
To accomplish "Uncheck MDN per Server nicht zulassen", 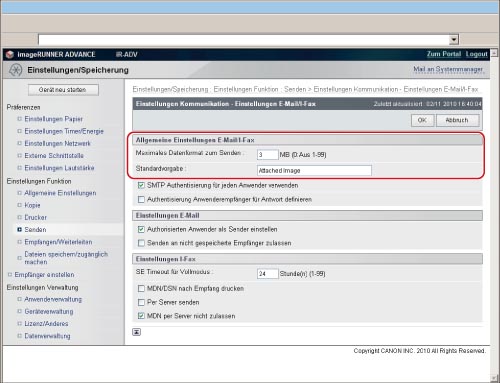I will point(141,315).
